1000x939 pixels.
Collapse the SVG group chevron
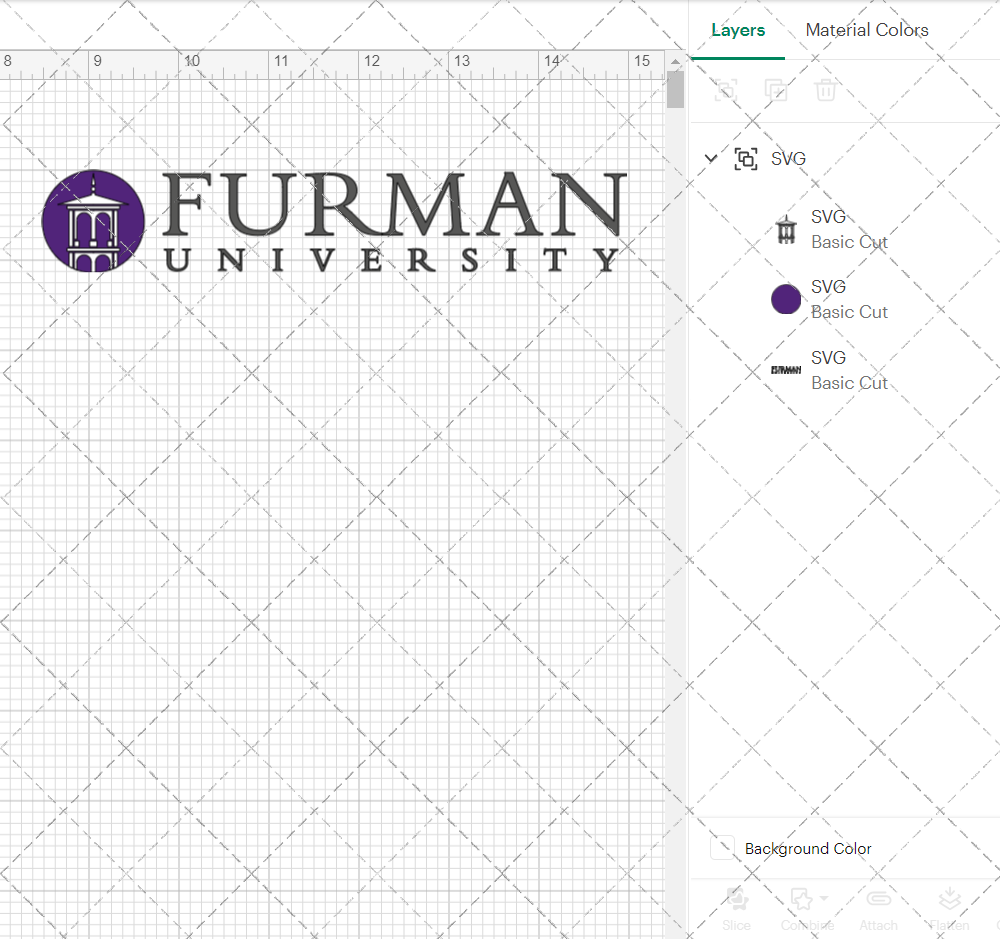(x=710, y=158)
